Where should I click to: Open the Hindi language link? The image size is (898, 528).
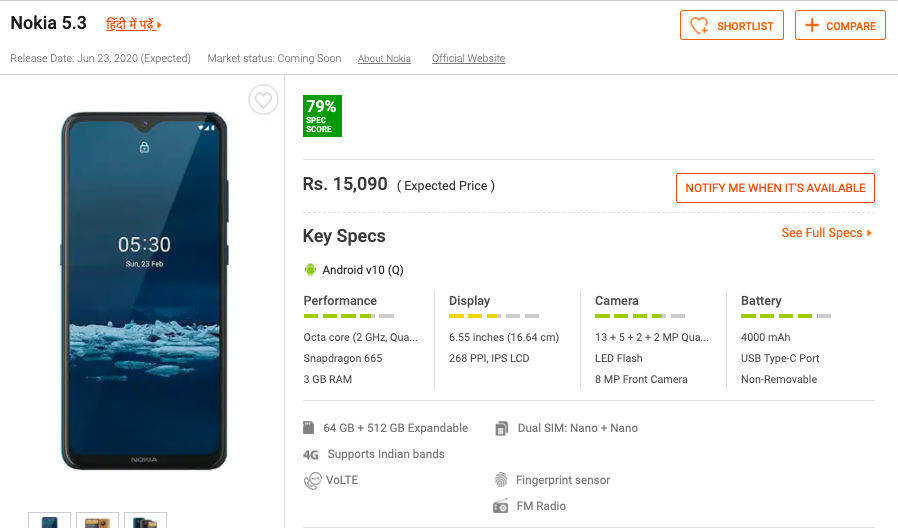(133, 24)
